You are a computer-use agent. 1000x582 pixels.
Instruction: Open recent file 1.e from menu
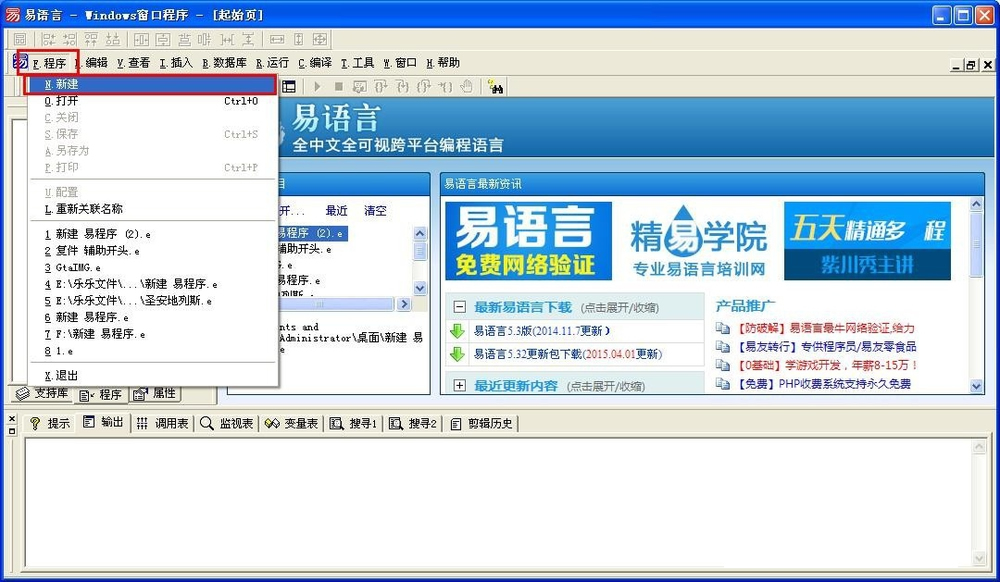(x=151, y=351)
